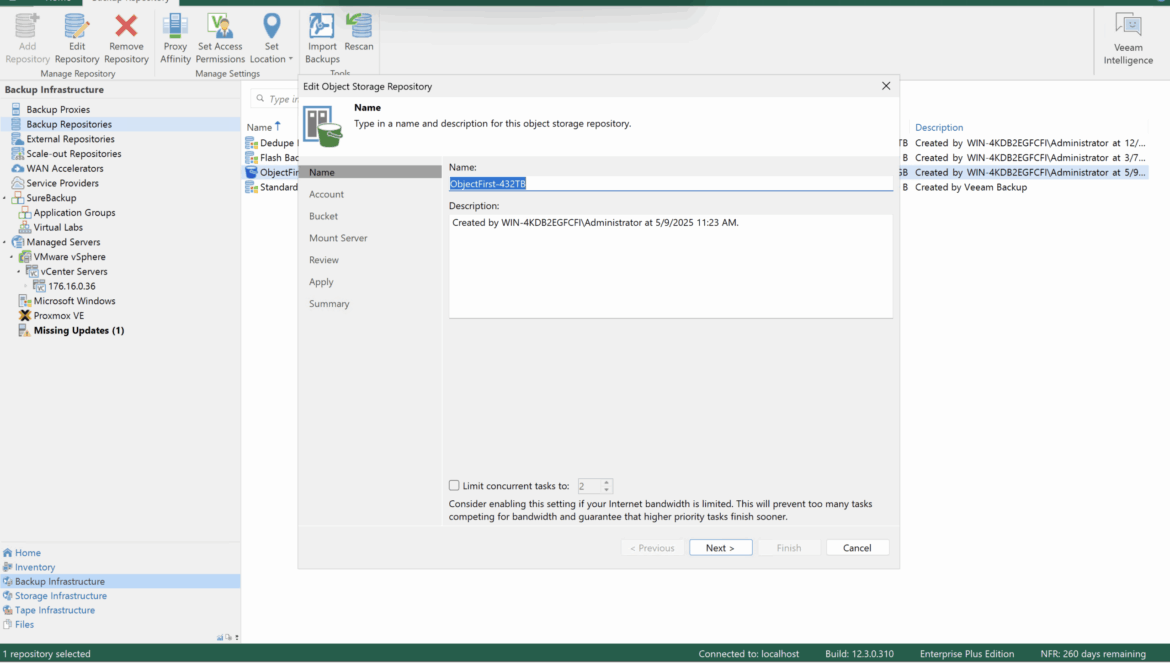
Task: Select the Bucket wizard step
Action: click(323, 216)
